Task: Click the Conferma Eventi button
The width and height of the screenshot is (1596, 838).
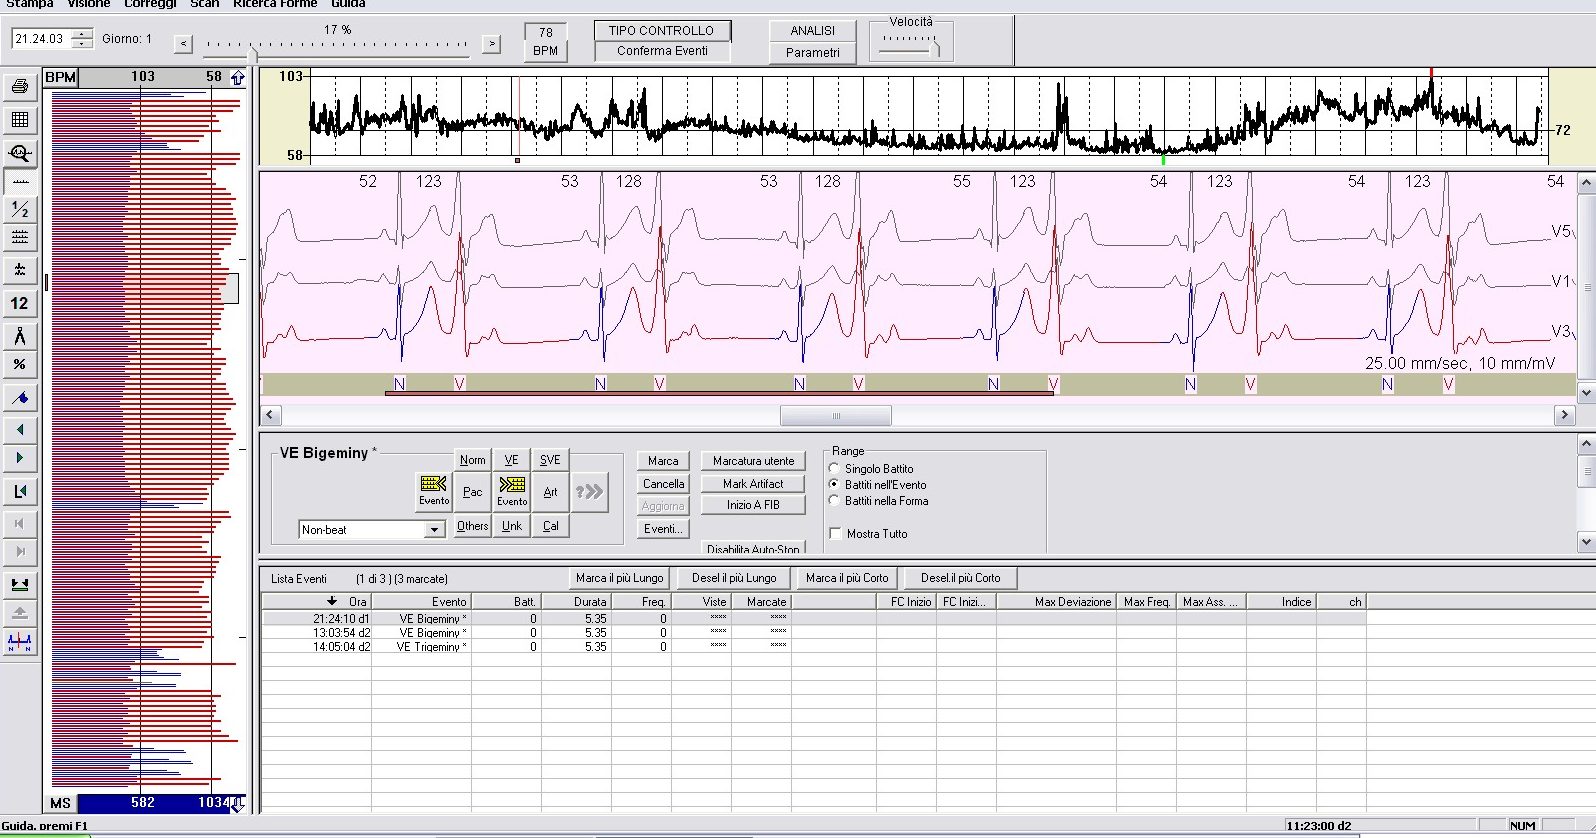Action: click(662, 51)
